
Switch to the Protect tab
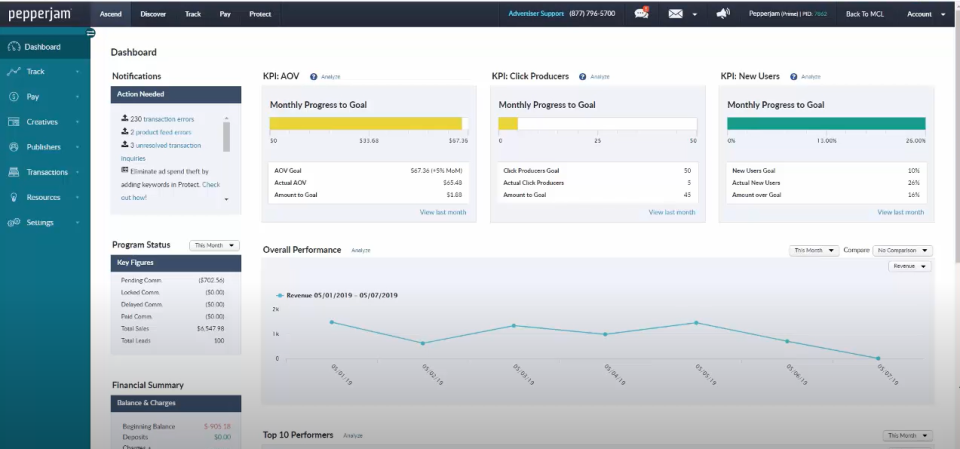(260, 14)
